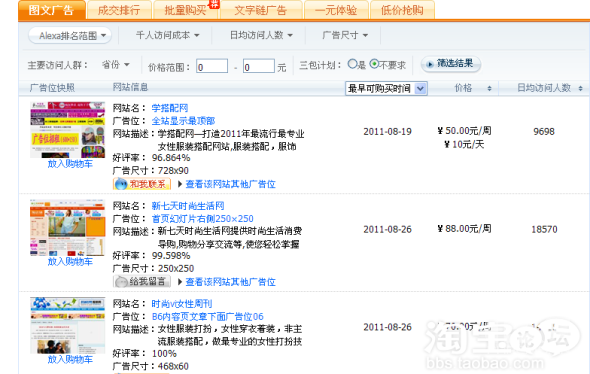Viewport: 590px width, 374px height.
Task: Open the 时尚vi女性周刊 site link
Action: point(182,304)
